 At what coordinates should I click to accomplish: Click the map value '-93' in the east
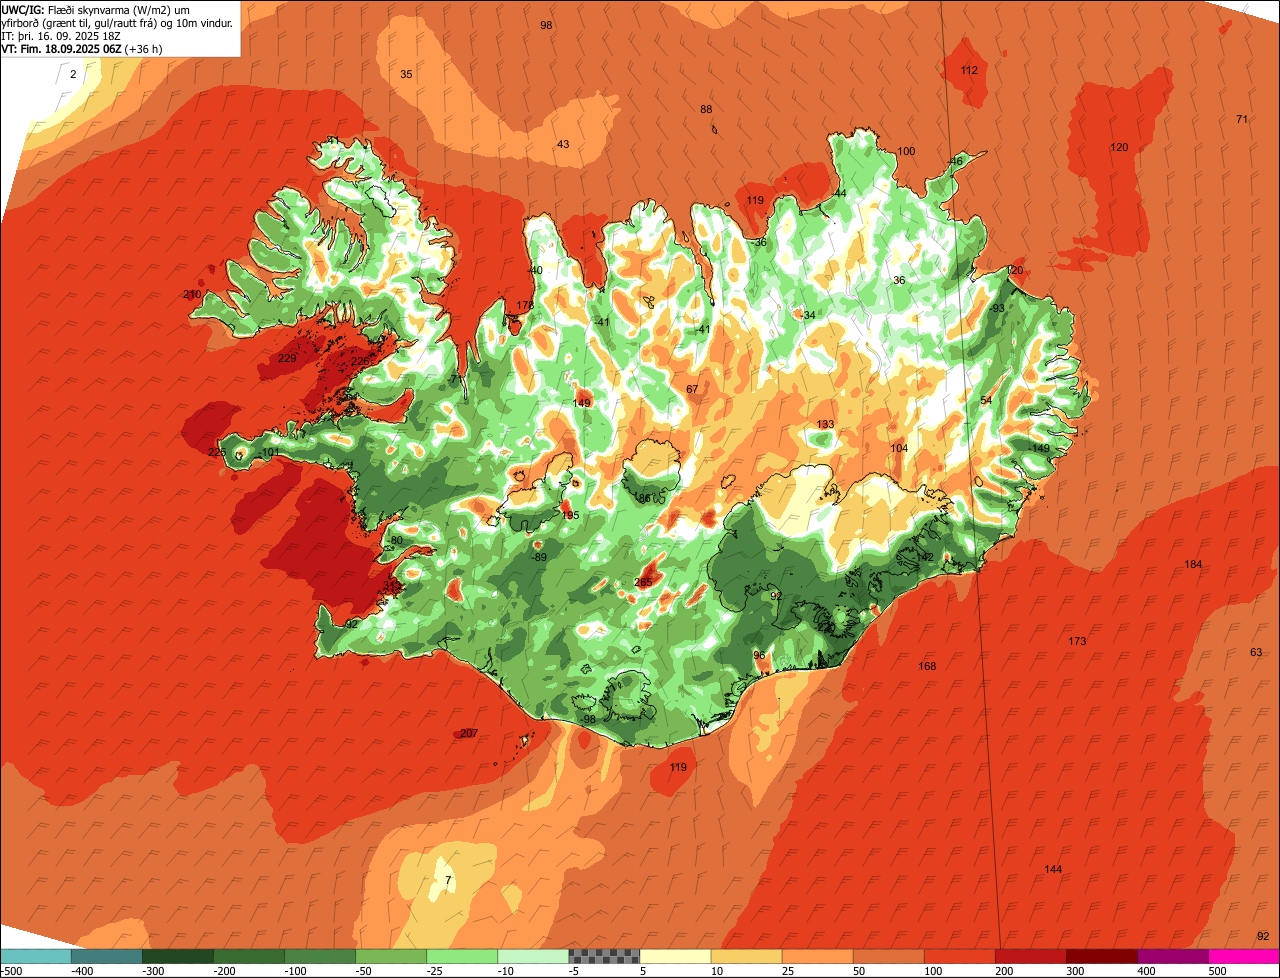[x=996, y=308]
